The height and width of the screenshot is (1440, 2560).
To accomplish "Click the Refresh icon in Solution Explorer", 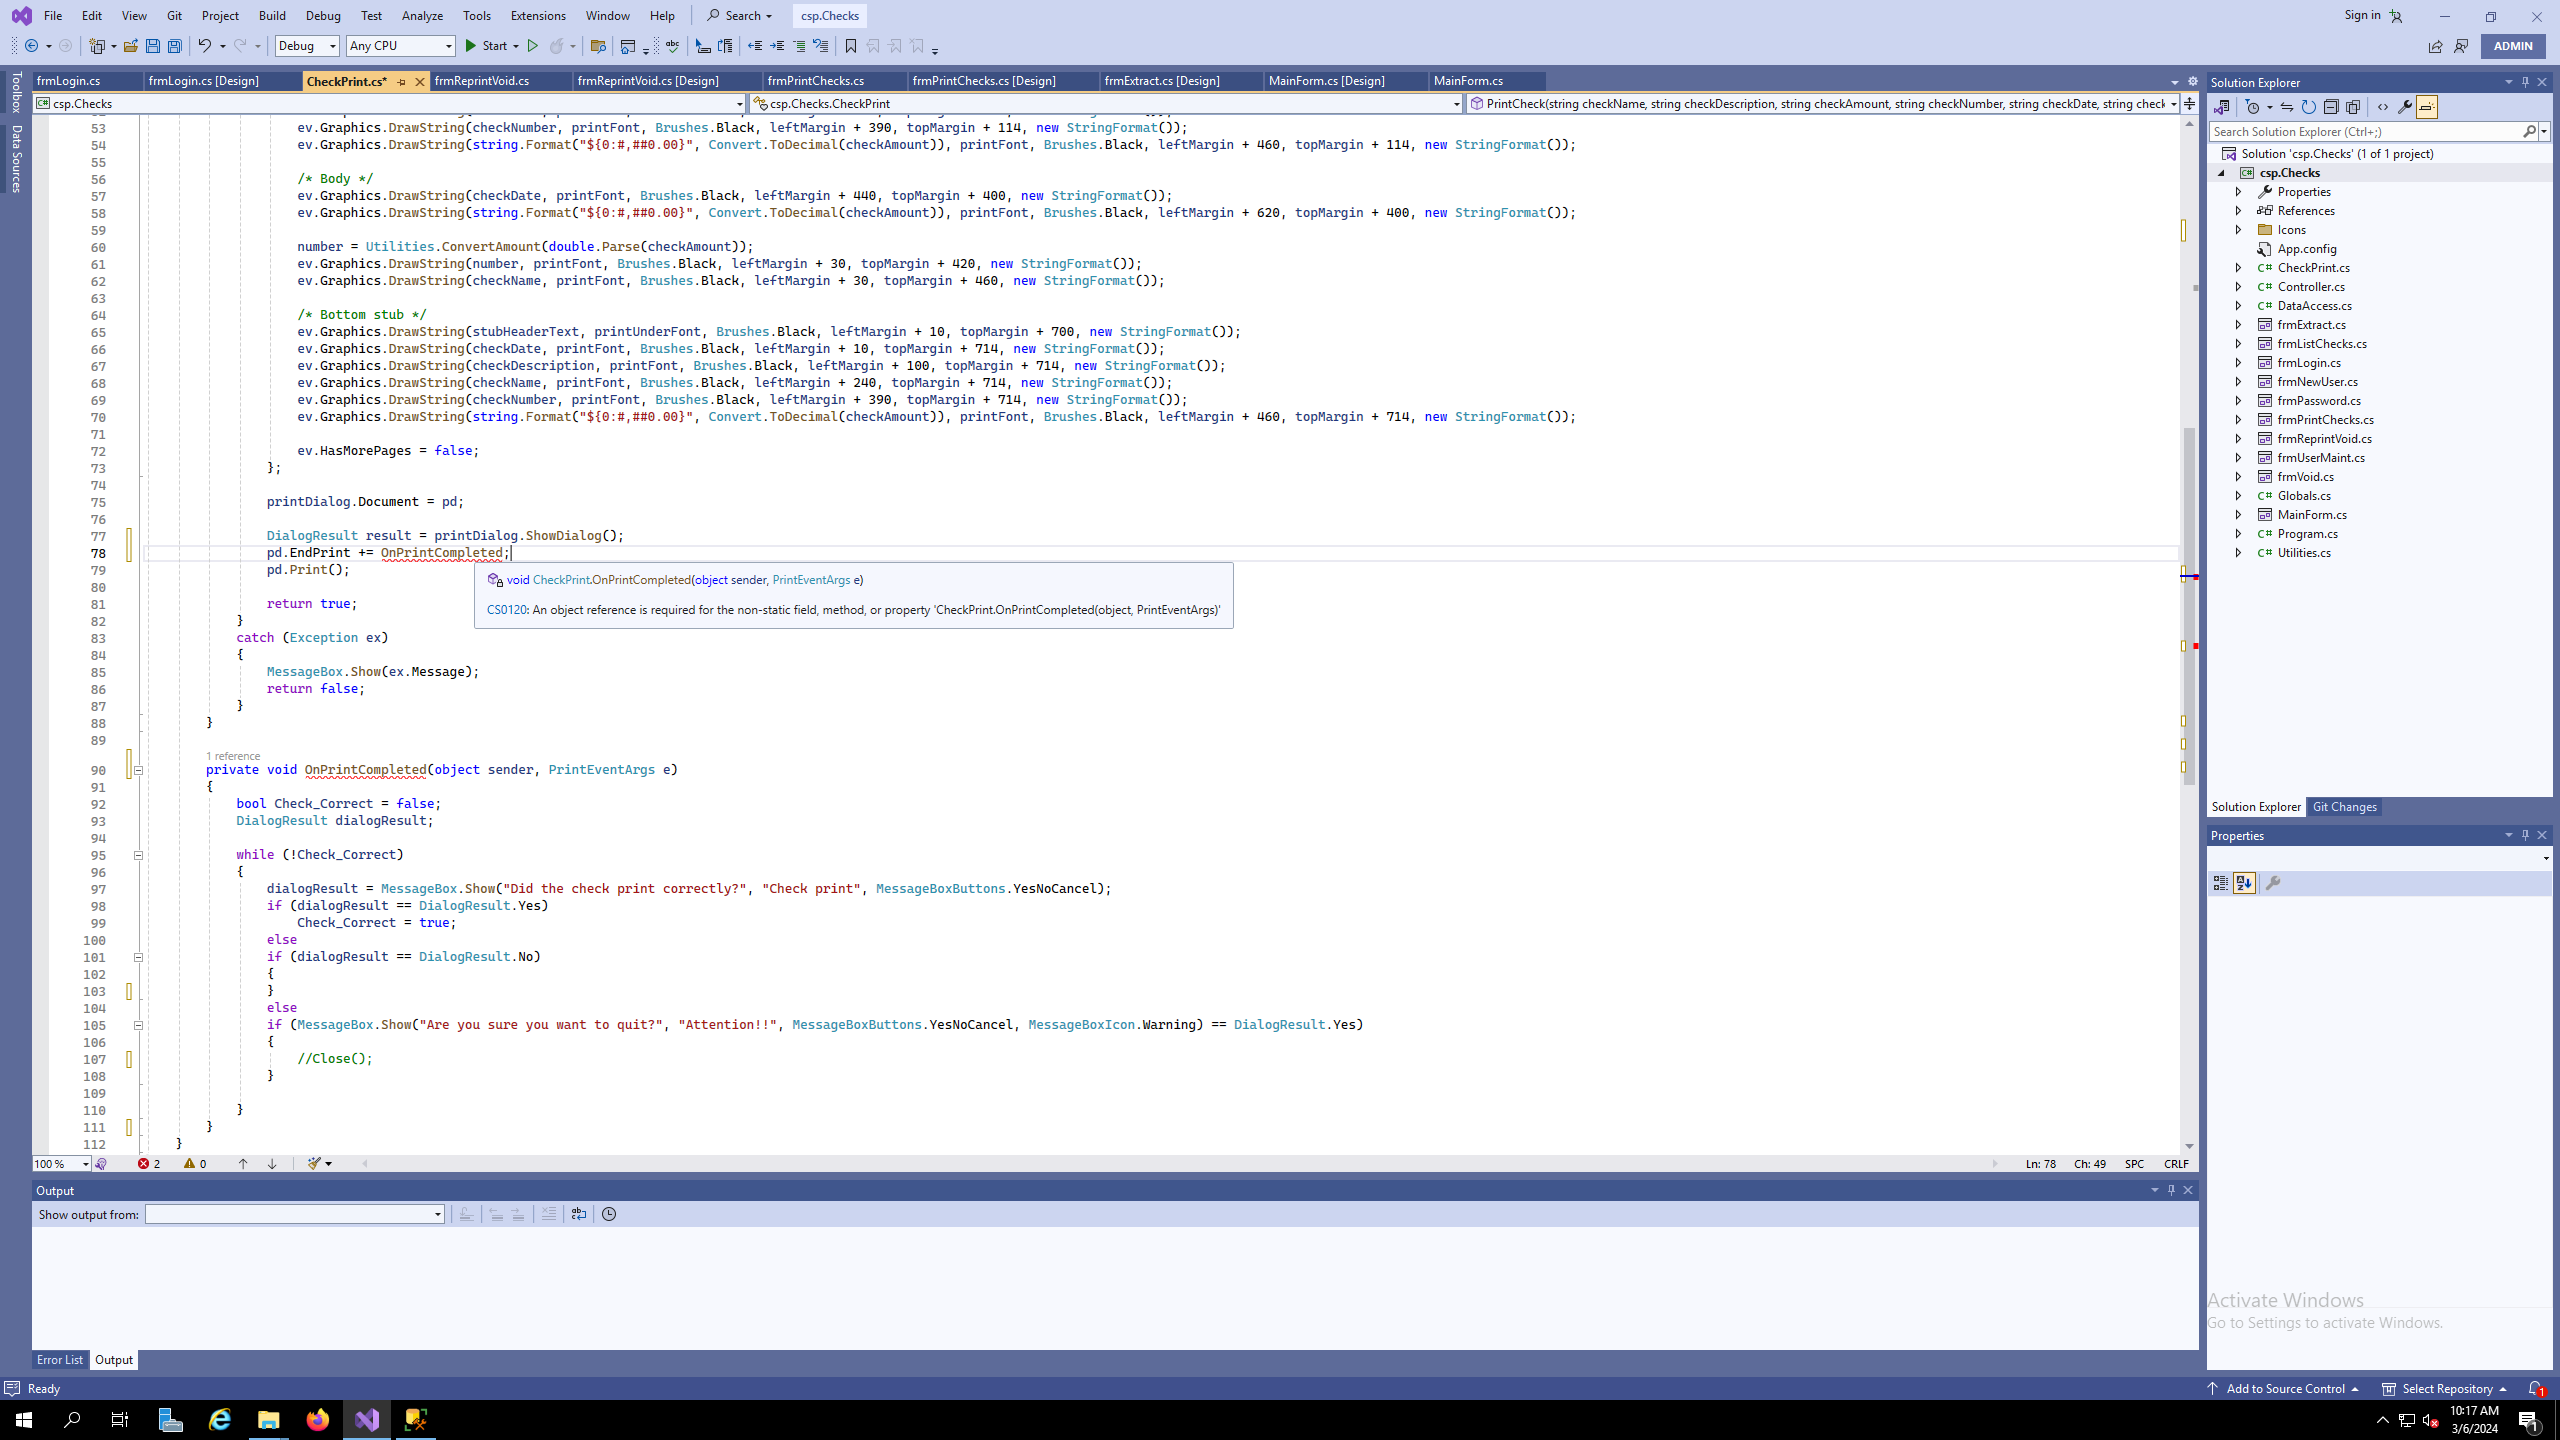I will pos(2308,107).
